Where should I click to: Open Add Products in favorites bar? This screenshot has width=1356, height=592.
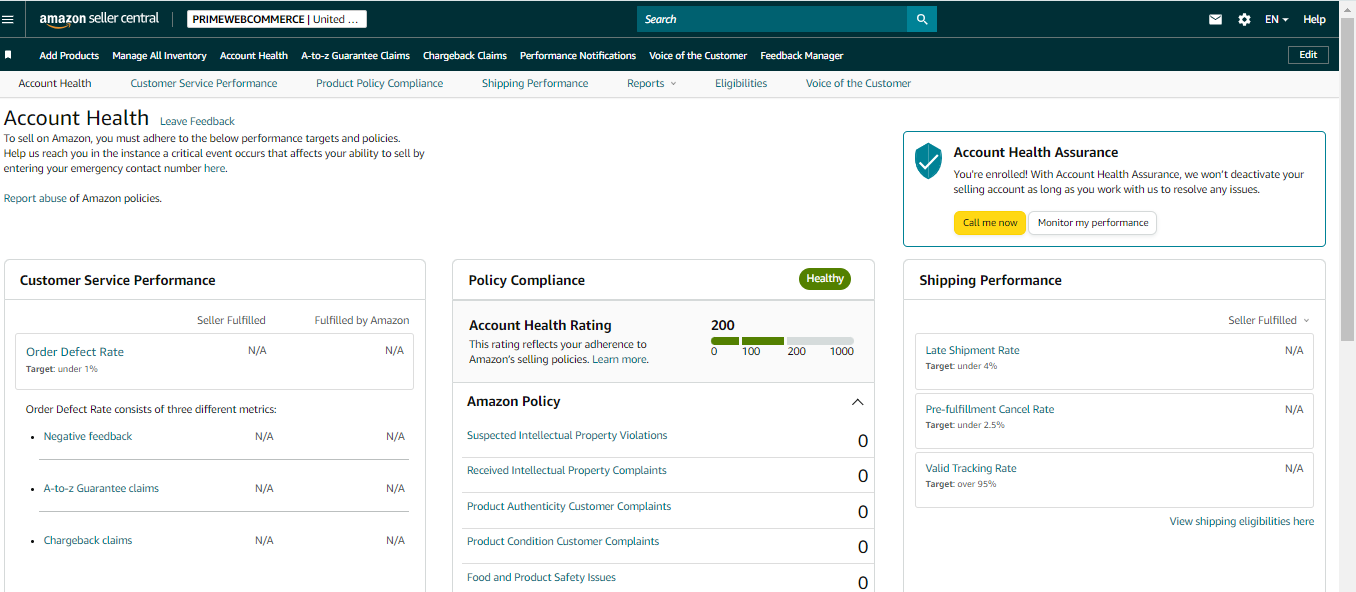click(69, 56)
